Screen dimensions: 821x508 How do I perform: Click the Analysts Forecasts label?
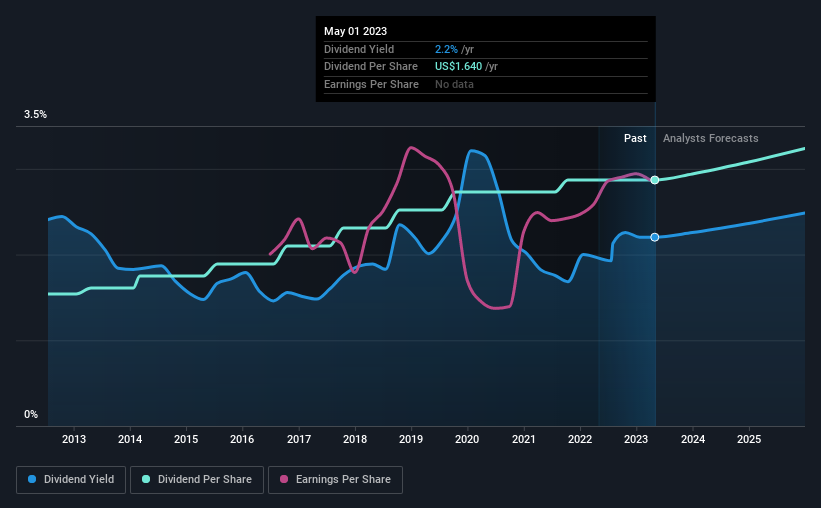(711, 138)
